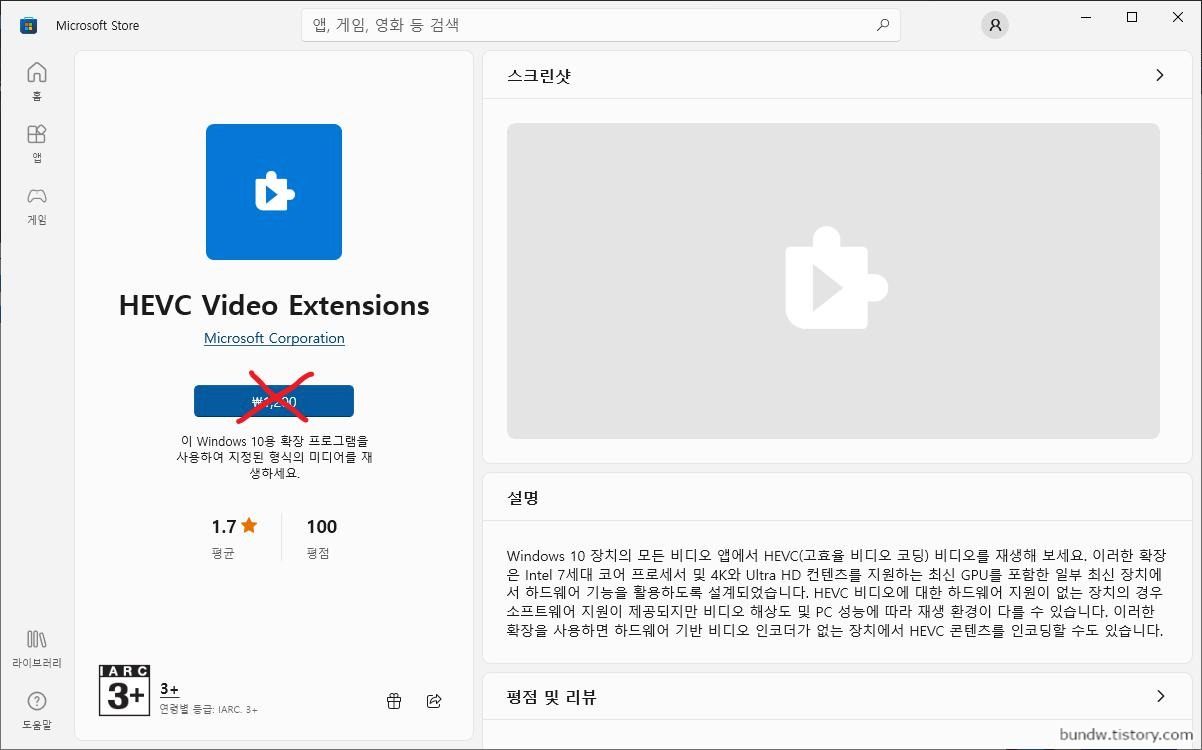Click the search magnifier icon

(883, 25)
